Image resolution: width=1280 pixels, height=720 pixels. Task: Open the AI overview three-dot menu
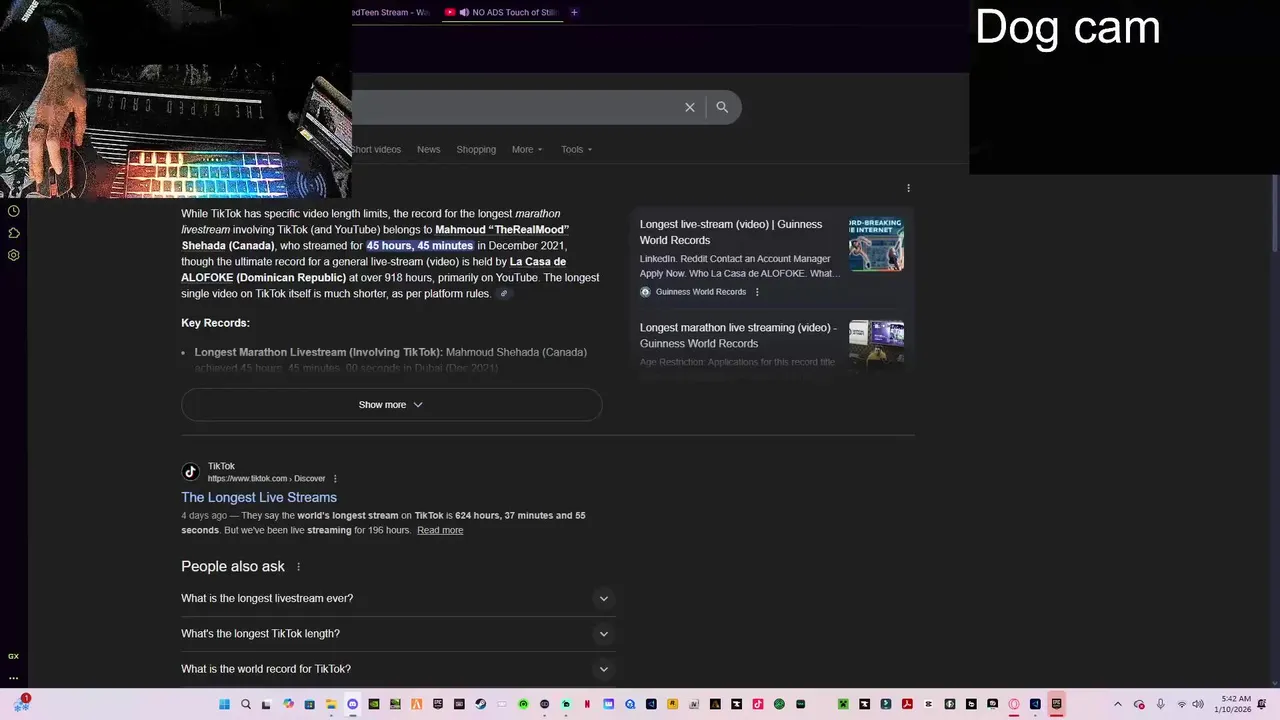[908, 188]
